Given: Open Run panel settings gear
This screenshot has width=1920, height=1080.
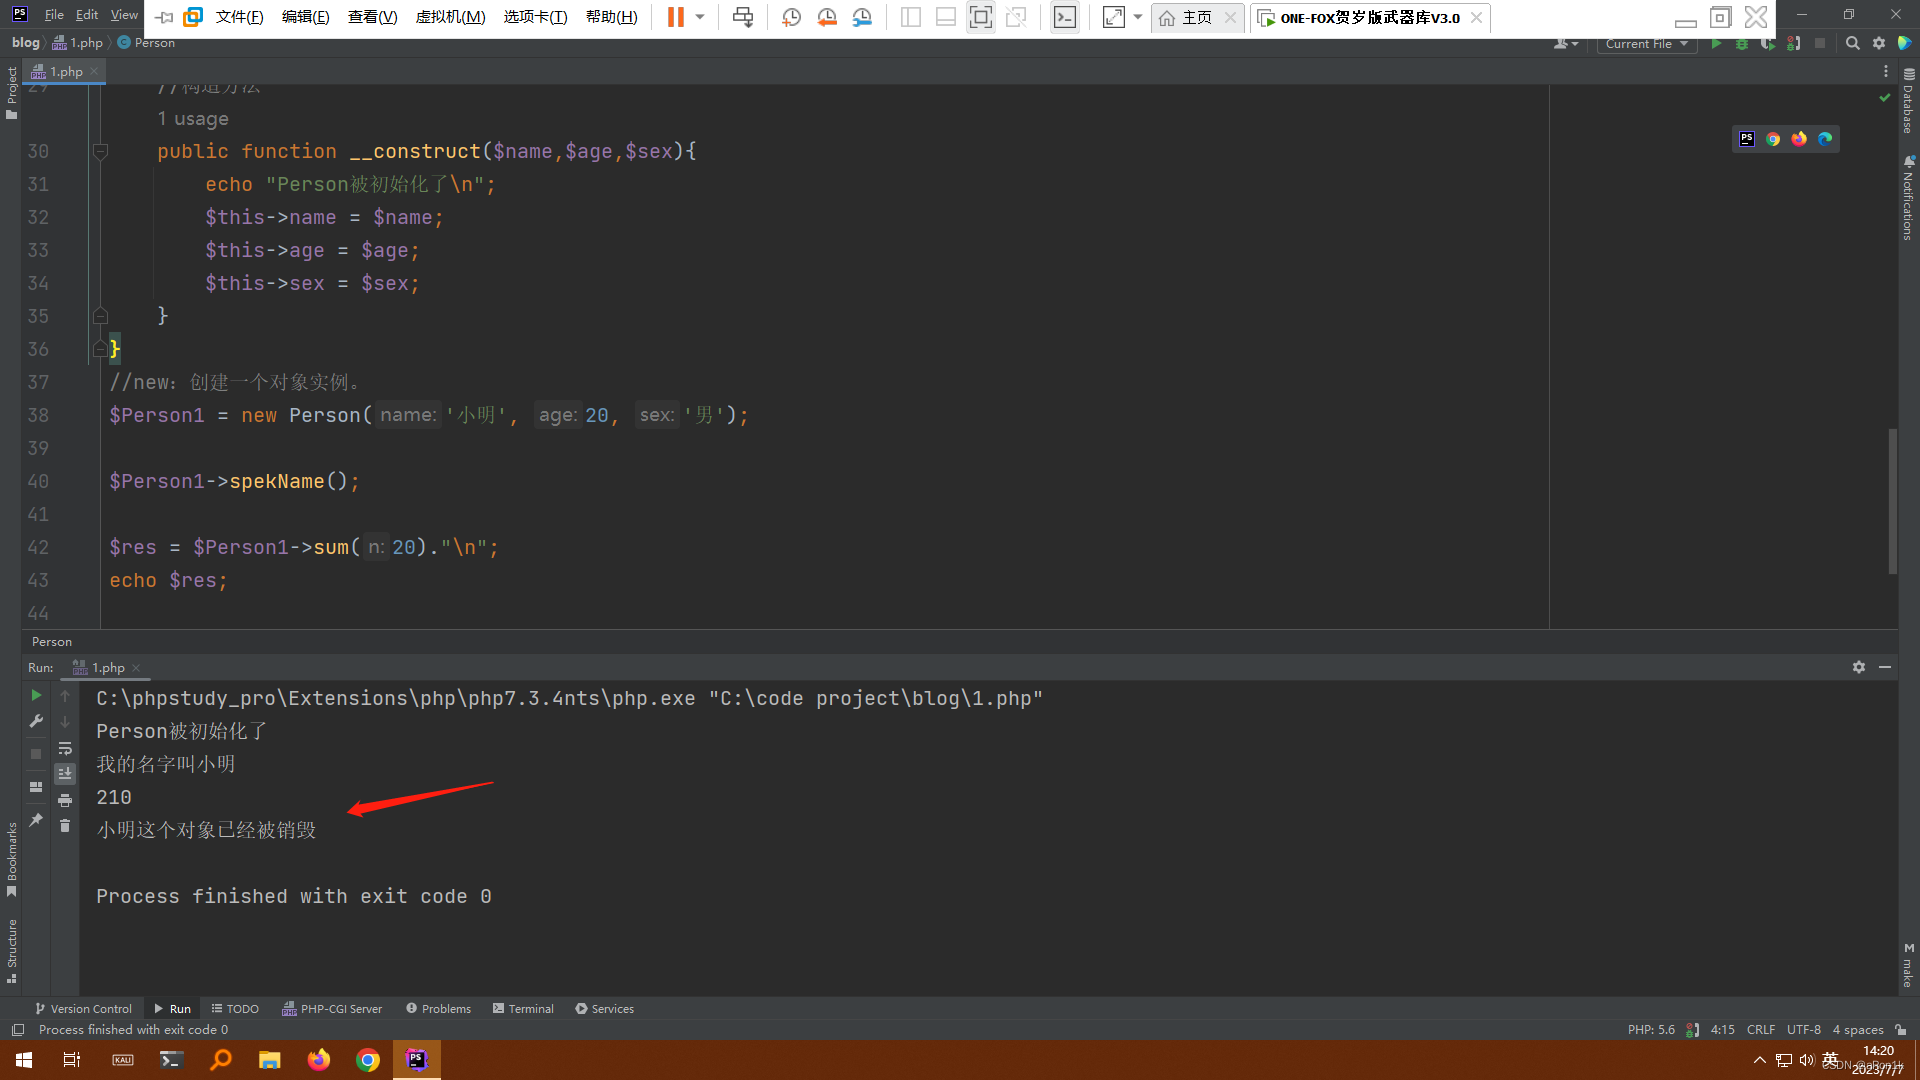Looking at the screenshot, I should tap(1858, 667).
